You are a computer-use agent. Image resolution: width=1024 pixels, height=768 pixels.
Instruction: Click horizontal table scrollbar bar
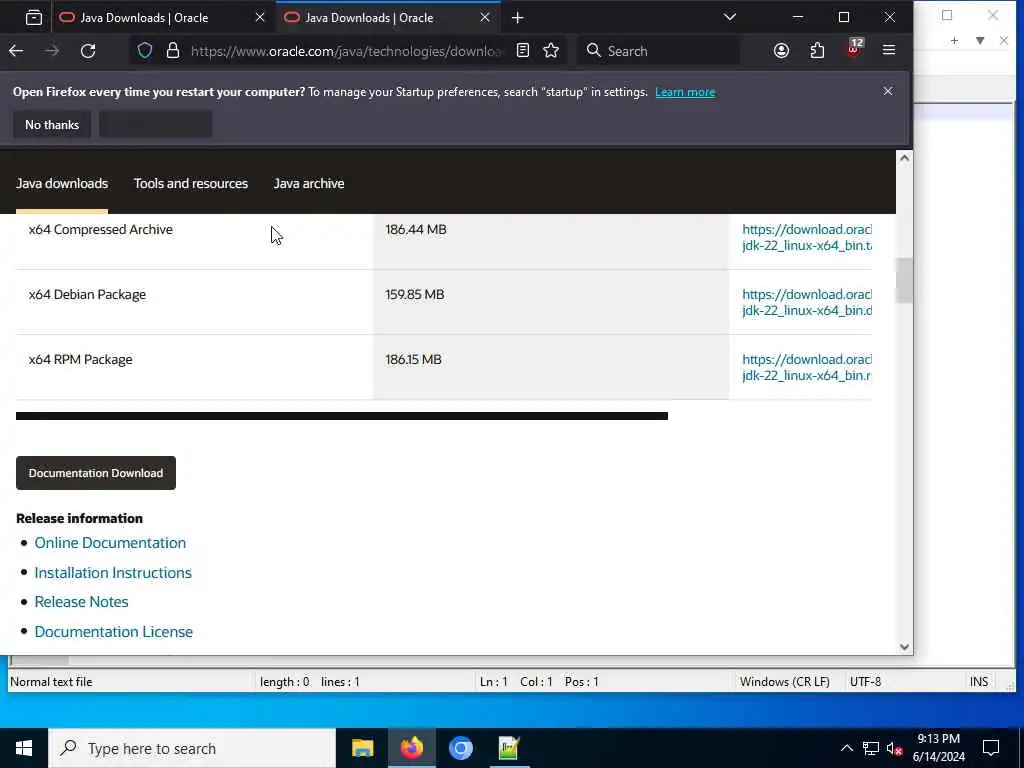coord(342,416)
